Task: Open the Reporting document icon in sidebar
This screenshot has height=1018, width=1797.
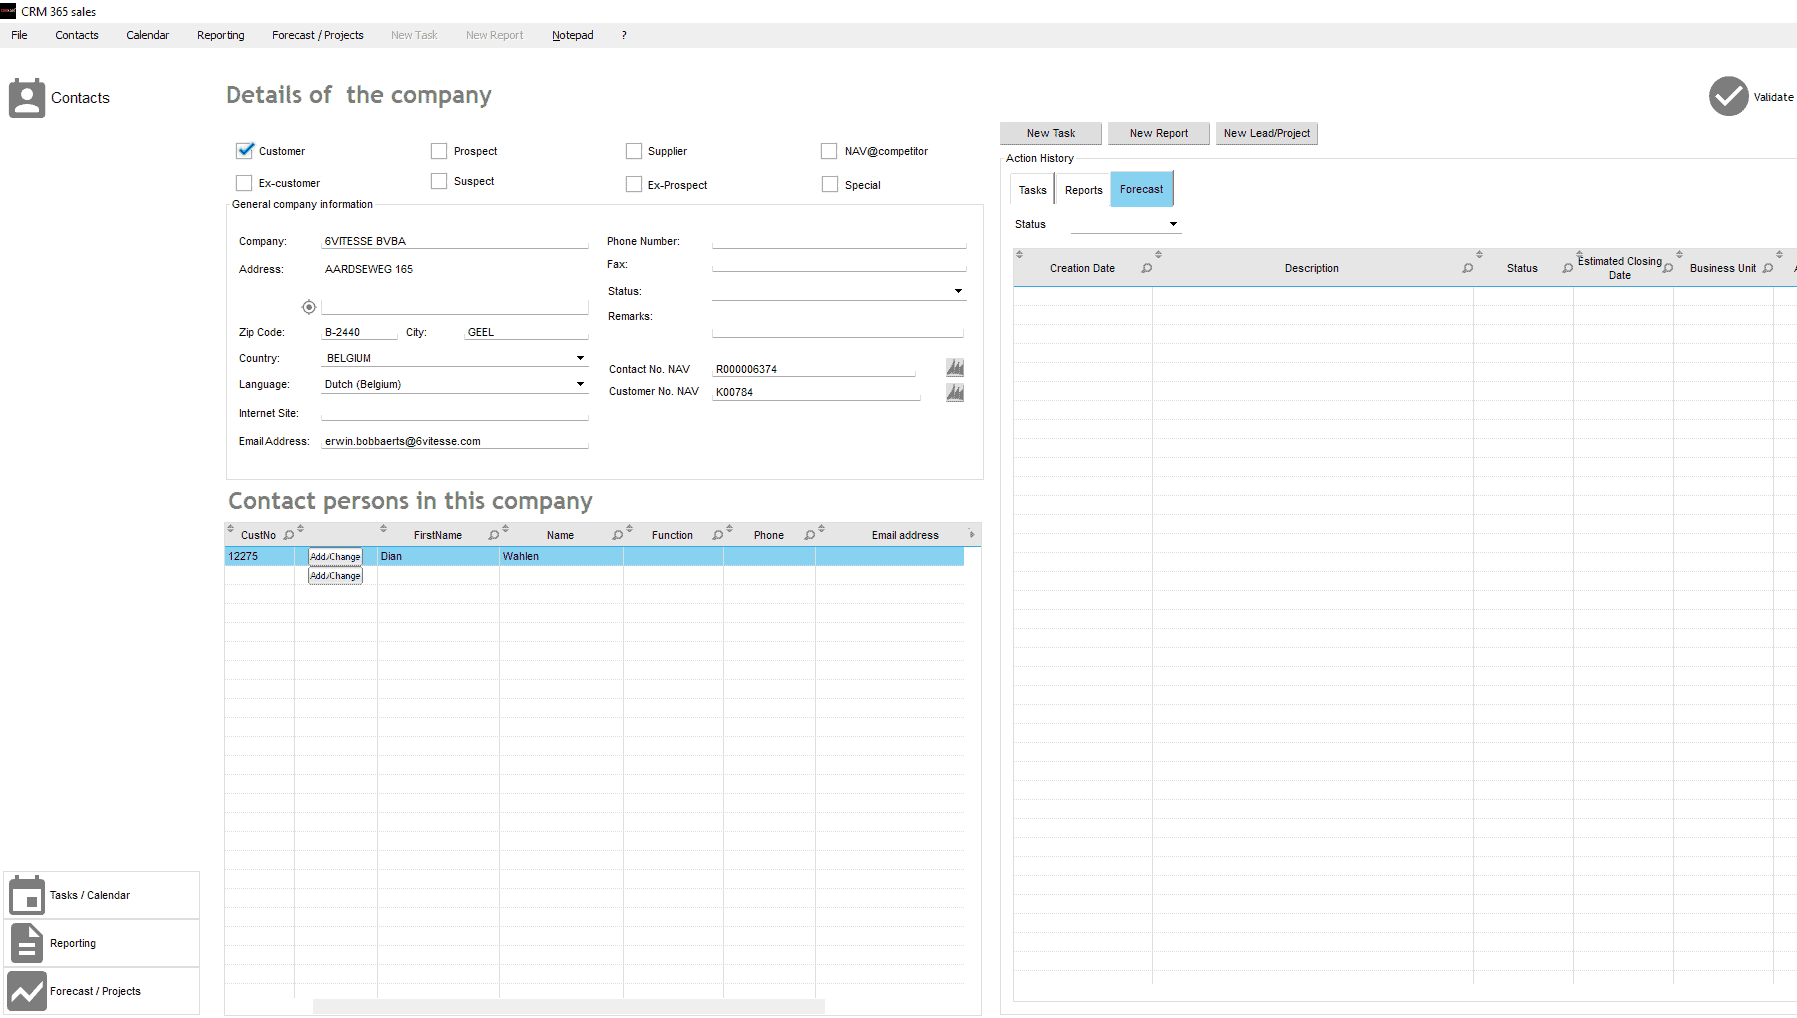Action: point(27,943)
